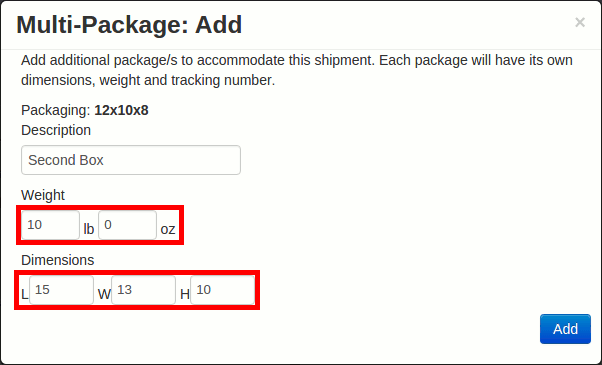Click the H label before the height field

185,294
